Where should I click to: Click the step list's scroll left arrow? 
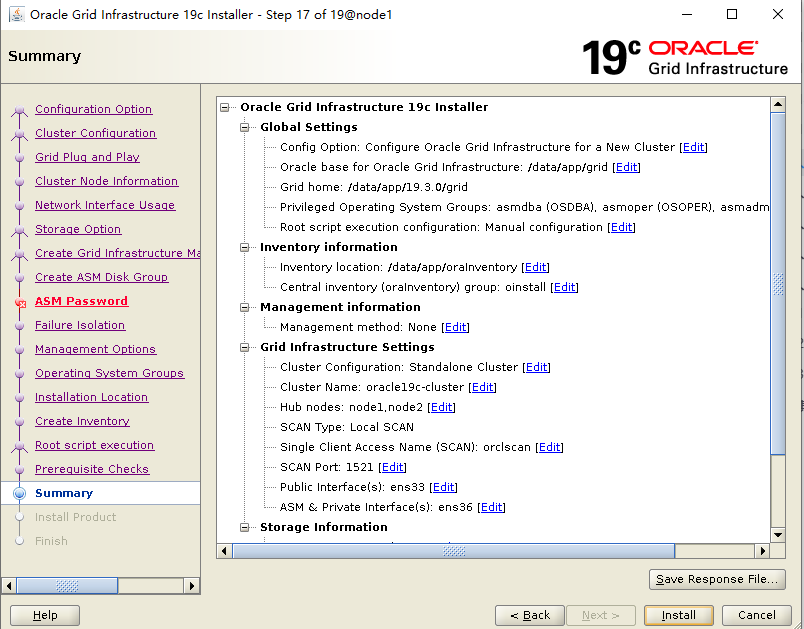pos(9,585)
